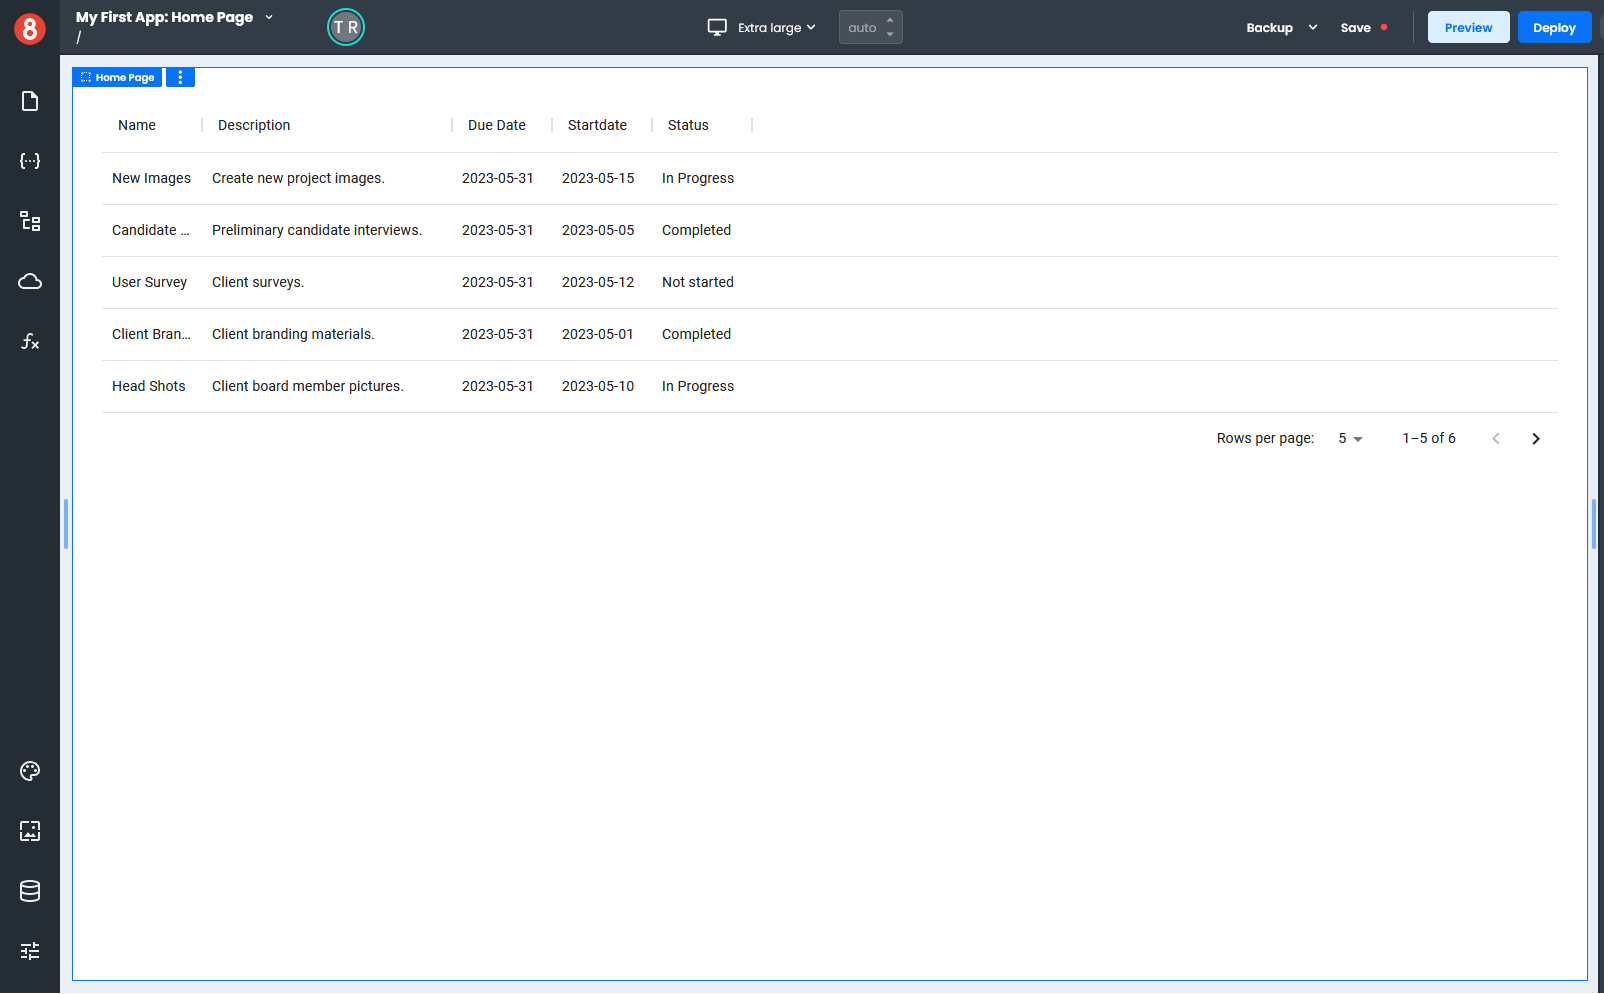1604x994 pixels.
Task: Click the 8base logo icon
Action: point(30,29)
